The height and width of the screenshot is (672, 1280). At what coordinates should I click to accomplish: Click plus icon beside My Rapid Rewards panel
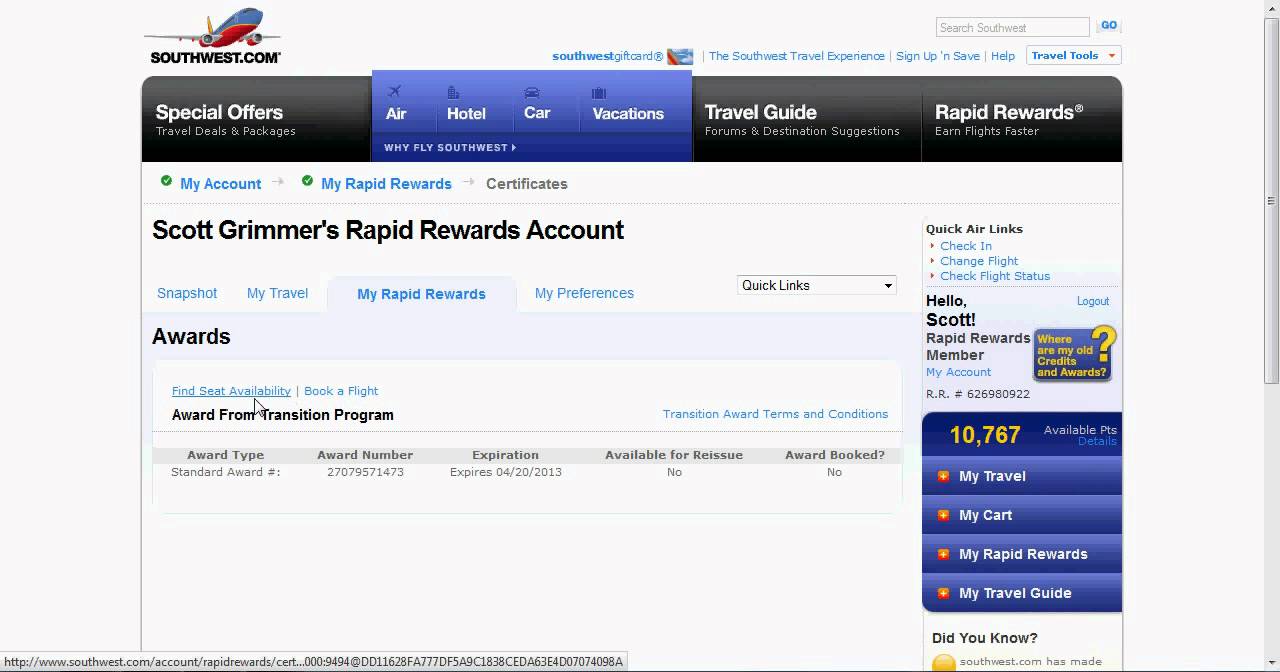tap(943, 554)
